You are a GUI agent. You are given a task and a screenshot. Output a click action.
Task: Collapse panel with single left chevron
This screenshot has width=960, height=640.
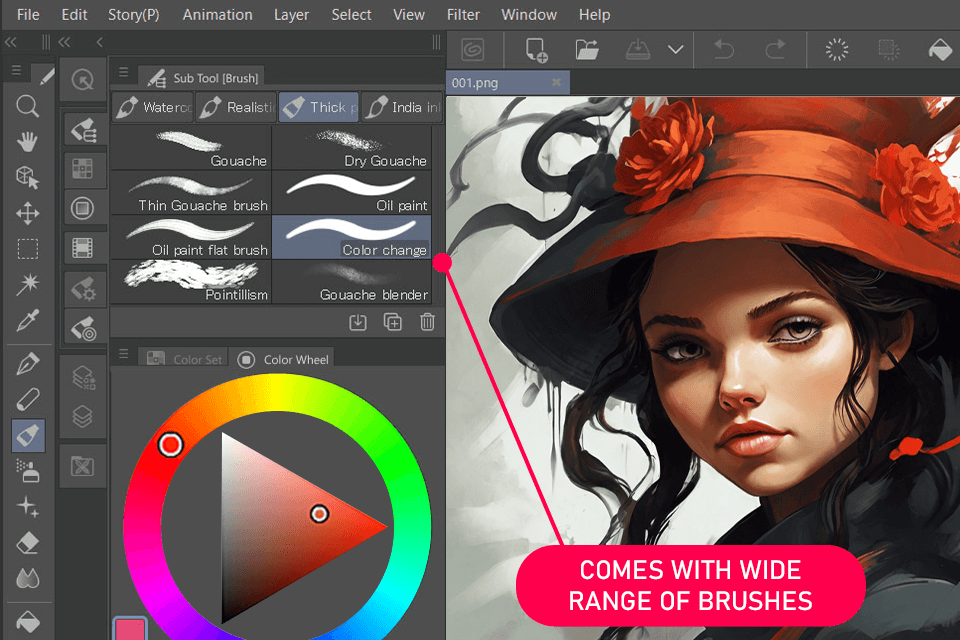(x=100, y=42)
